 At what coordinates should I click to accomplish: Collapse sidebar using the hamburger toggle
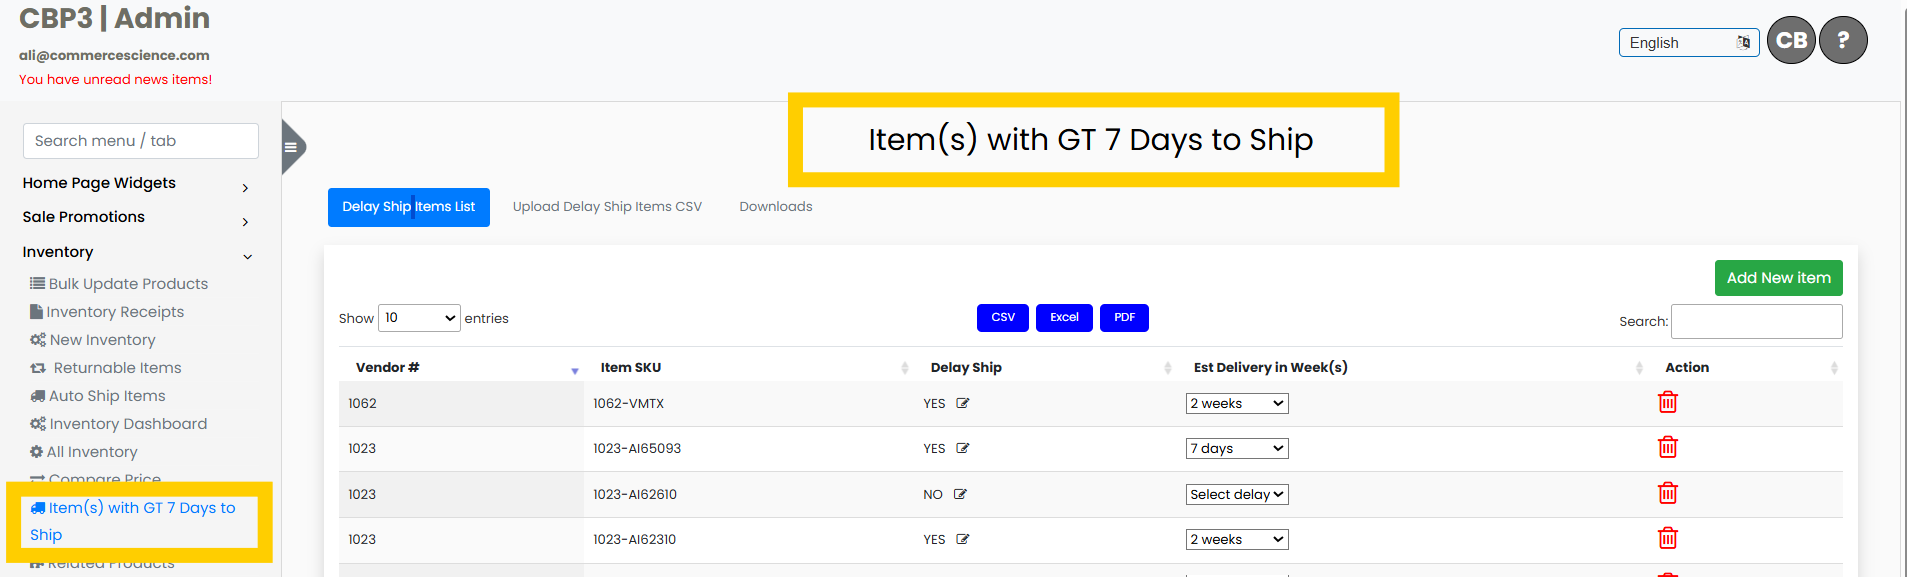pyautogui.click(x=291, y=148)
